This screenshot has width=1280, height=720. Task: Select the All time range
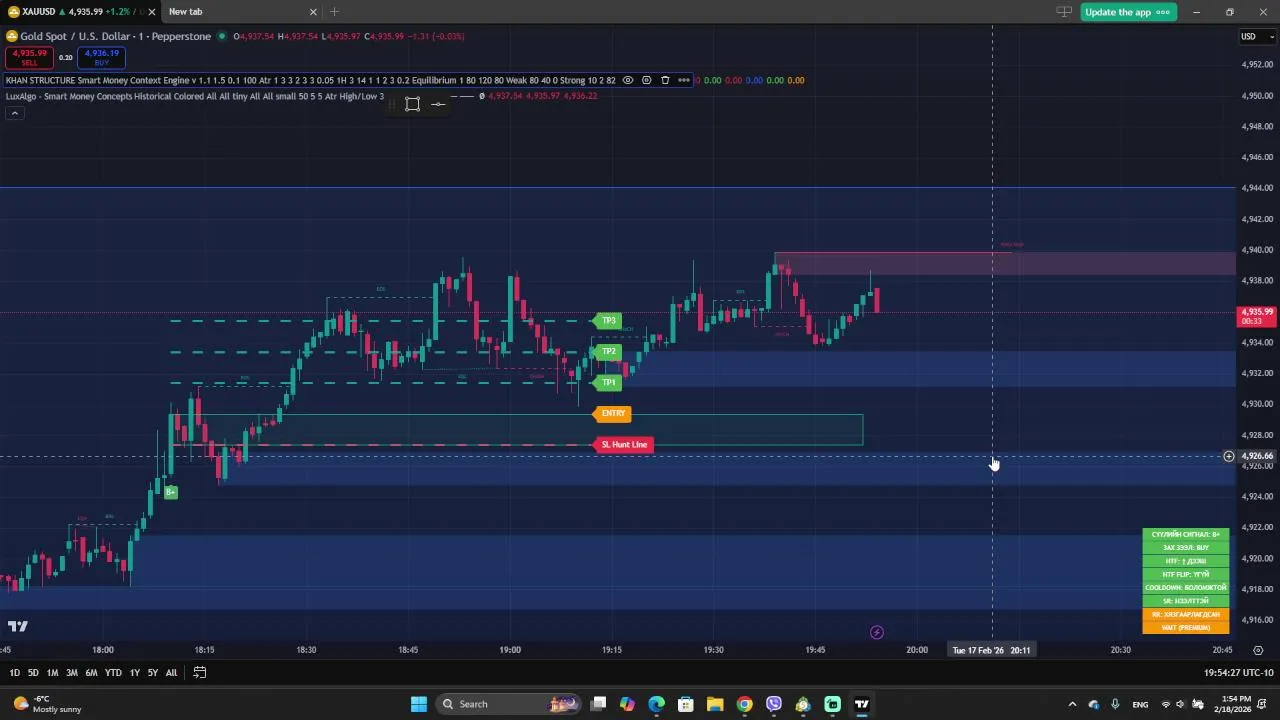click(171, 673)
